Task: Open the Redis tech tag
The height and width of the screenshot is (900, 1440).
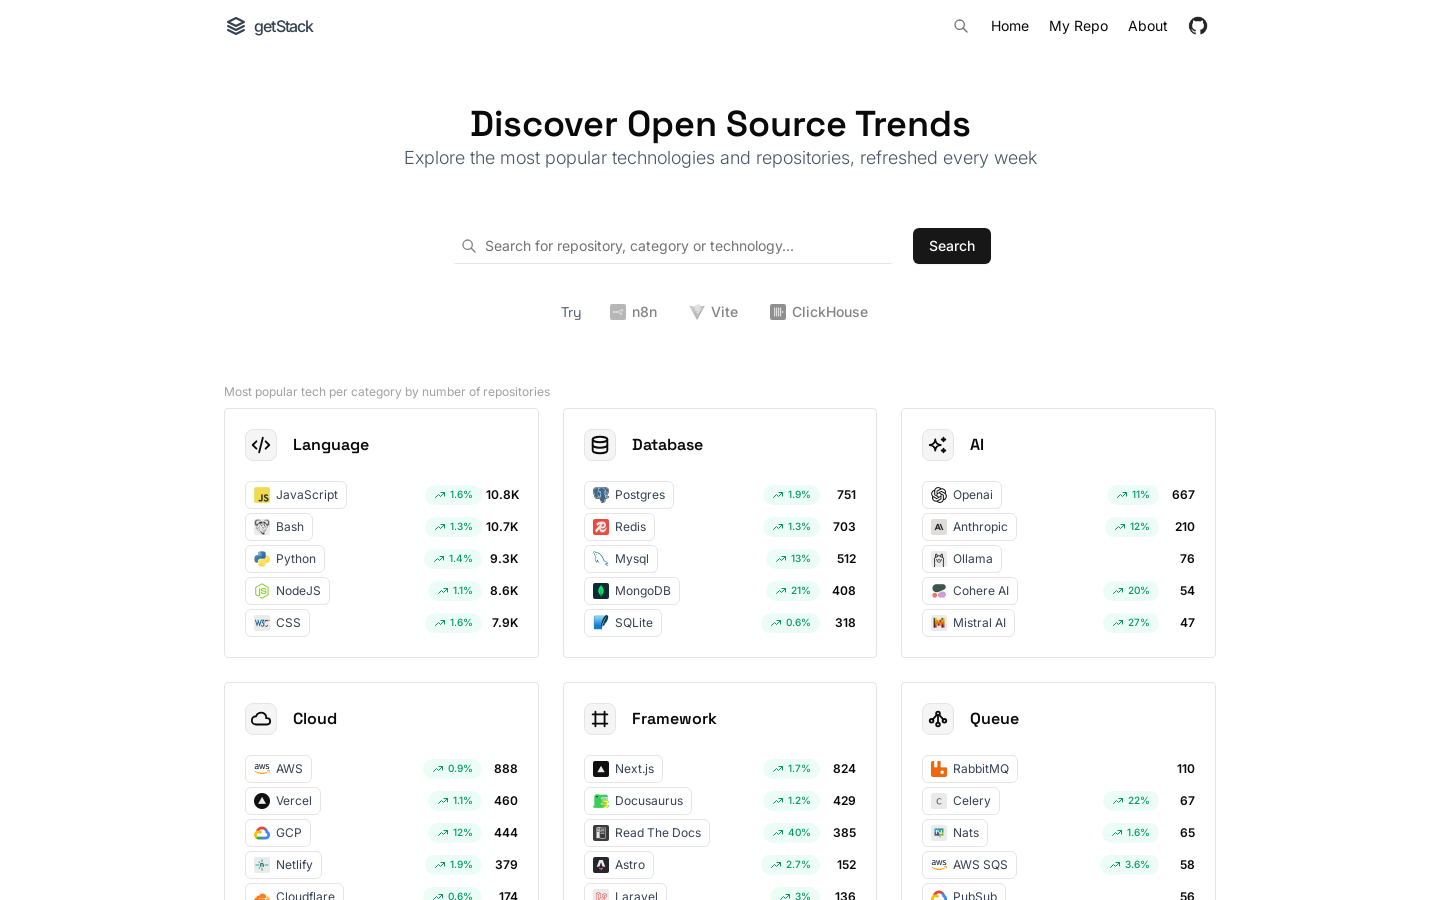Action: tap(619, 527)
